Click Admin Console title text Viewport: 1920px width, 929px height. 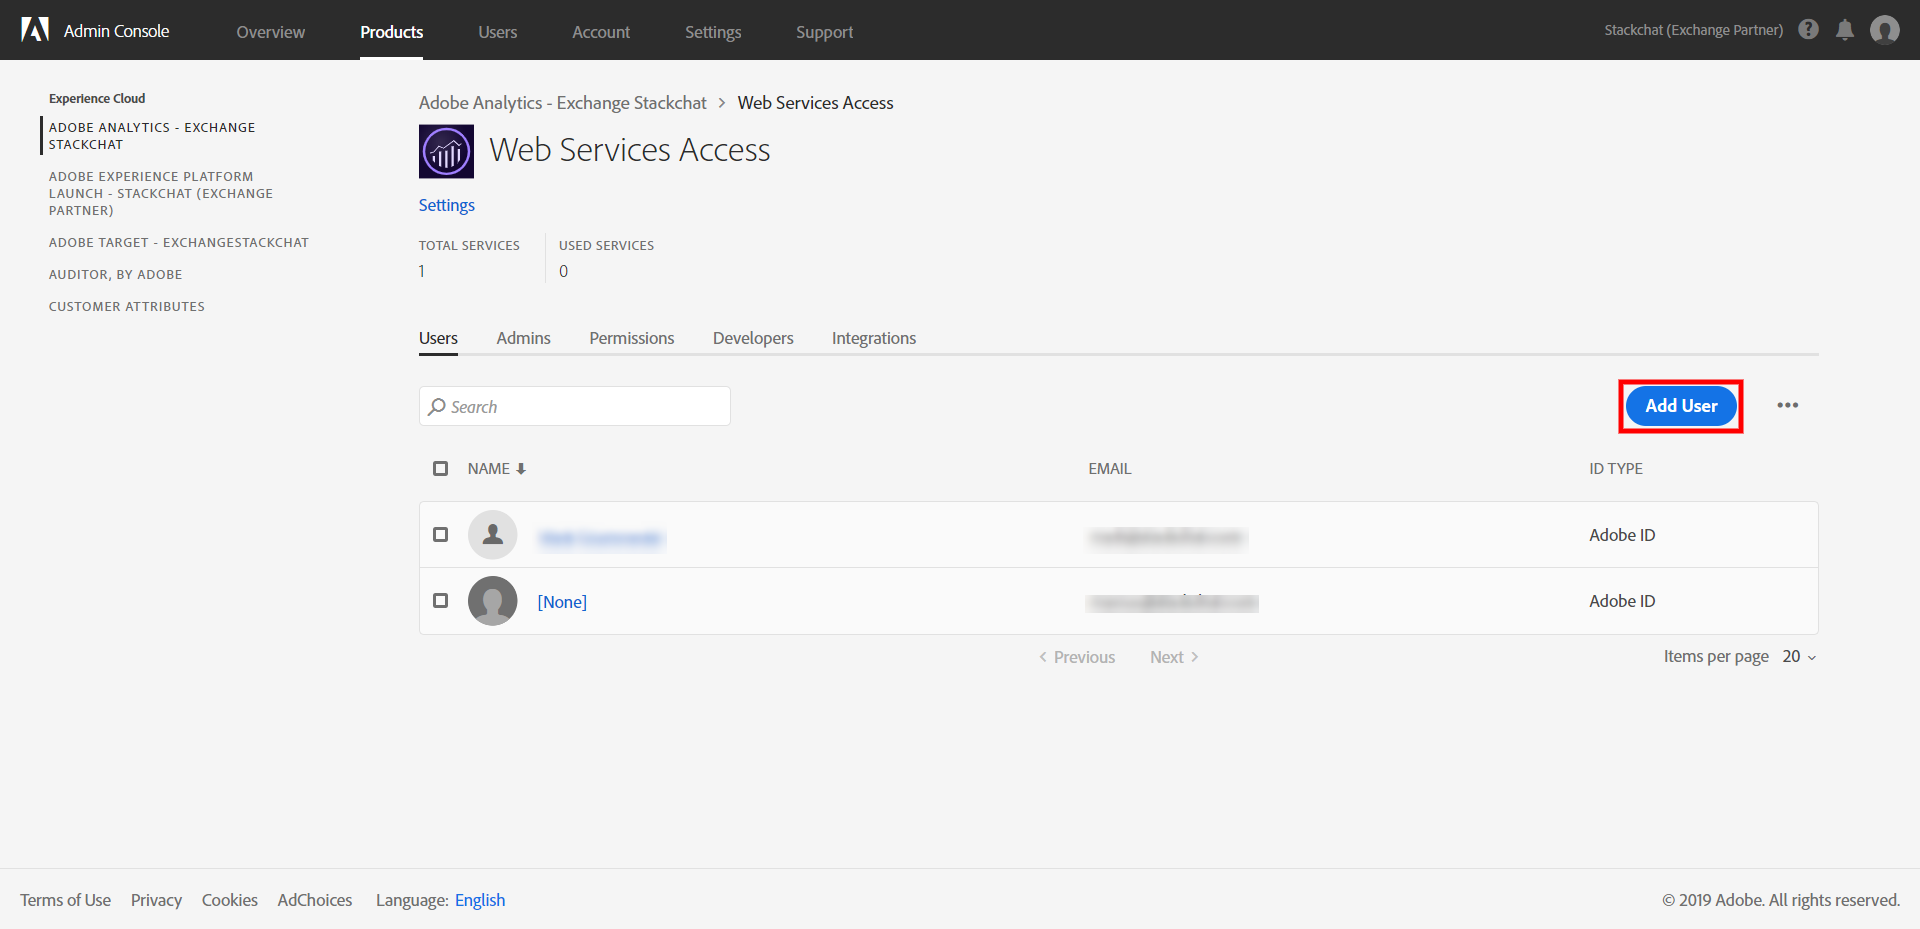tap(117, 31)
